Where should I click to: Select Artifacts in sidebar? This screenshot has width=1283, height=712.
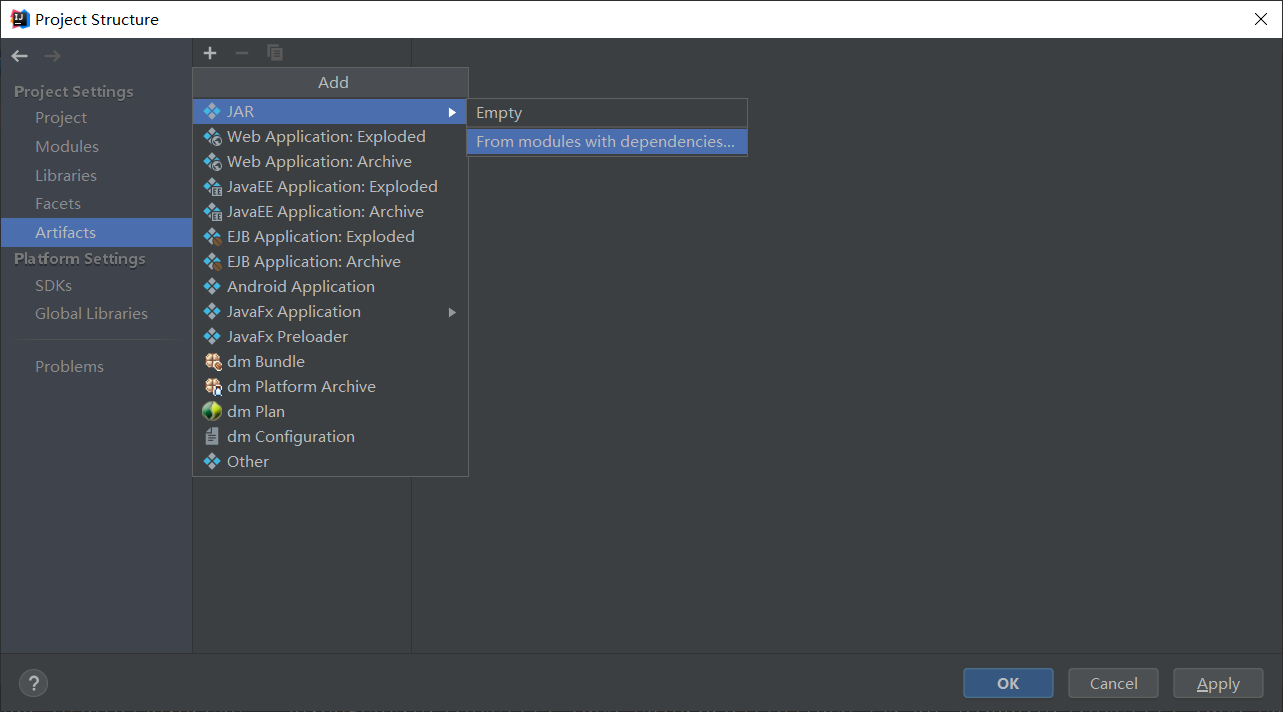click(x=96, y=233)
